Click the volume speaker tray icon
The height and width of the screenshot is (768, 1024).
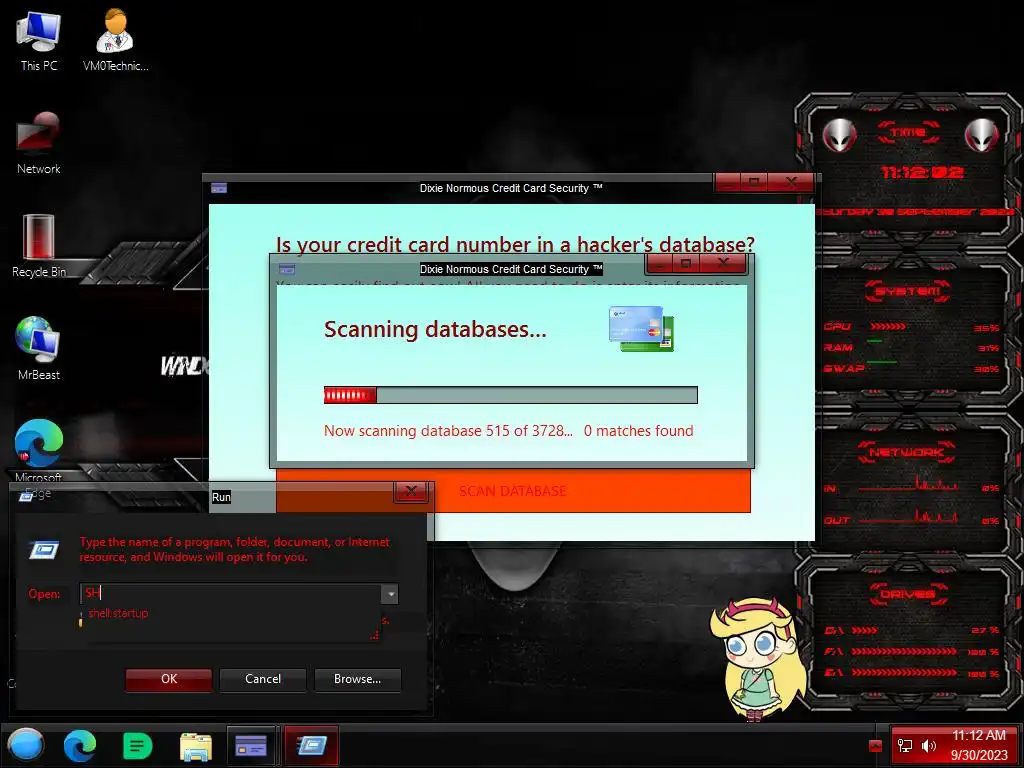tap(929, 746)
